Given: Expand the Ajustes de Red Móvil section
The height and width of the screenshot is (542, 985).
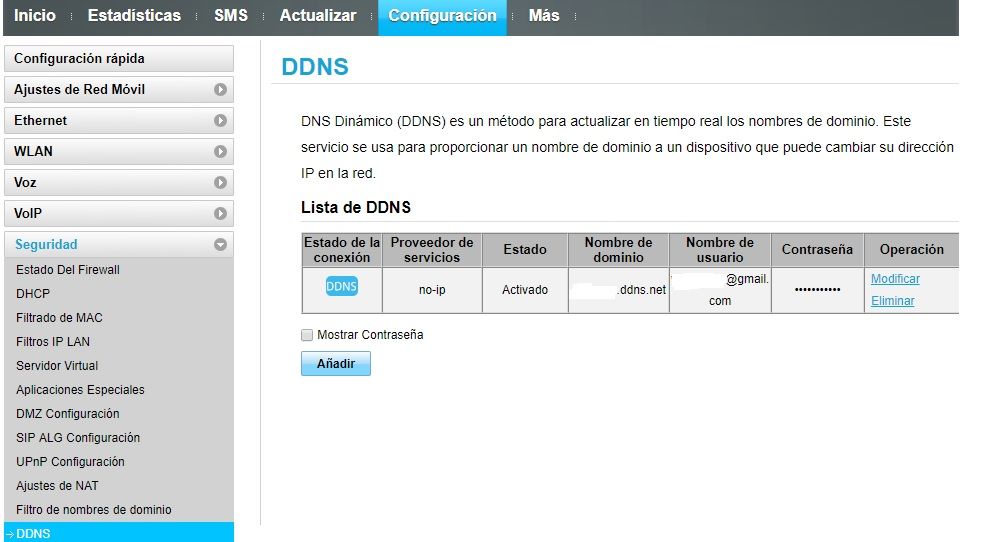Looking at the screenshot, I should pos(220,90).
